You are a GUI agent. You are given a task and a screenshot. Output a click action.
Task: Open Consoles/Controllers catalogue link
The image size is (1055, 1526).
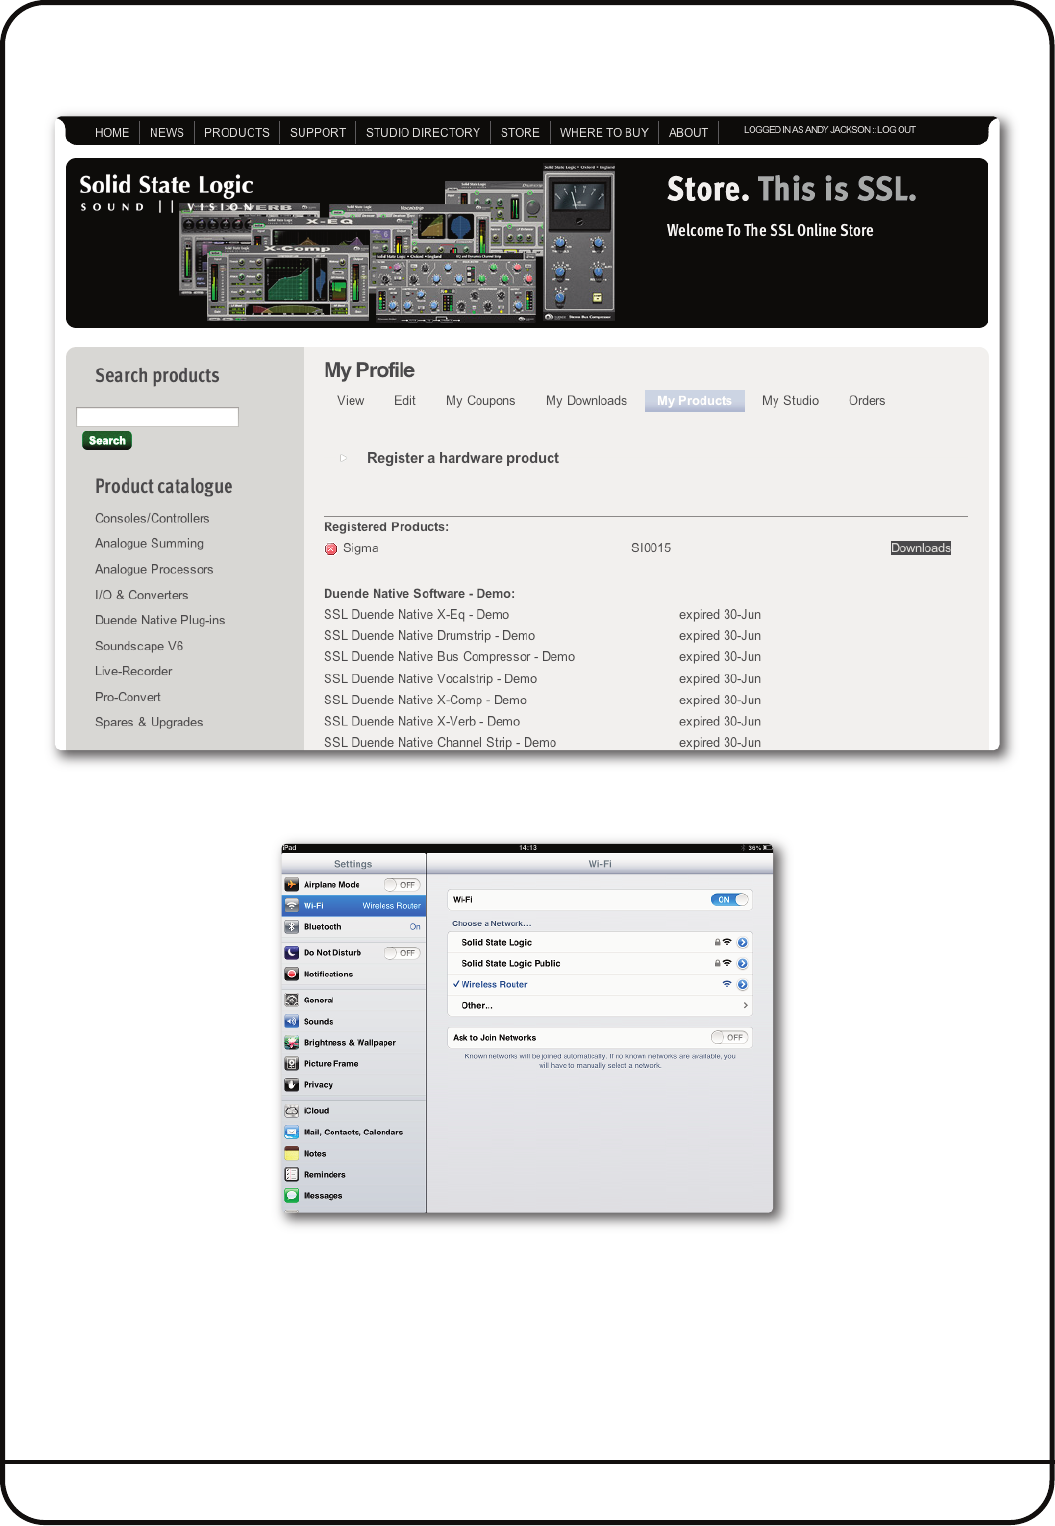pyautogui.click(x=152, y=519)
